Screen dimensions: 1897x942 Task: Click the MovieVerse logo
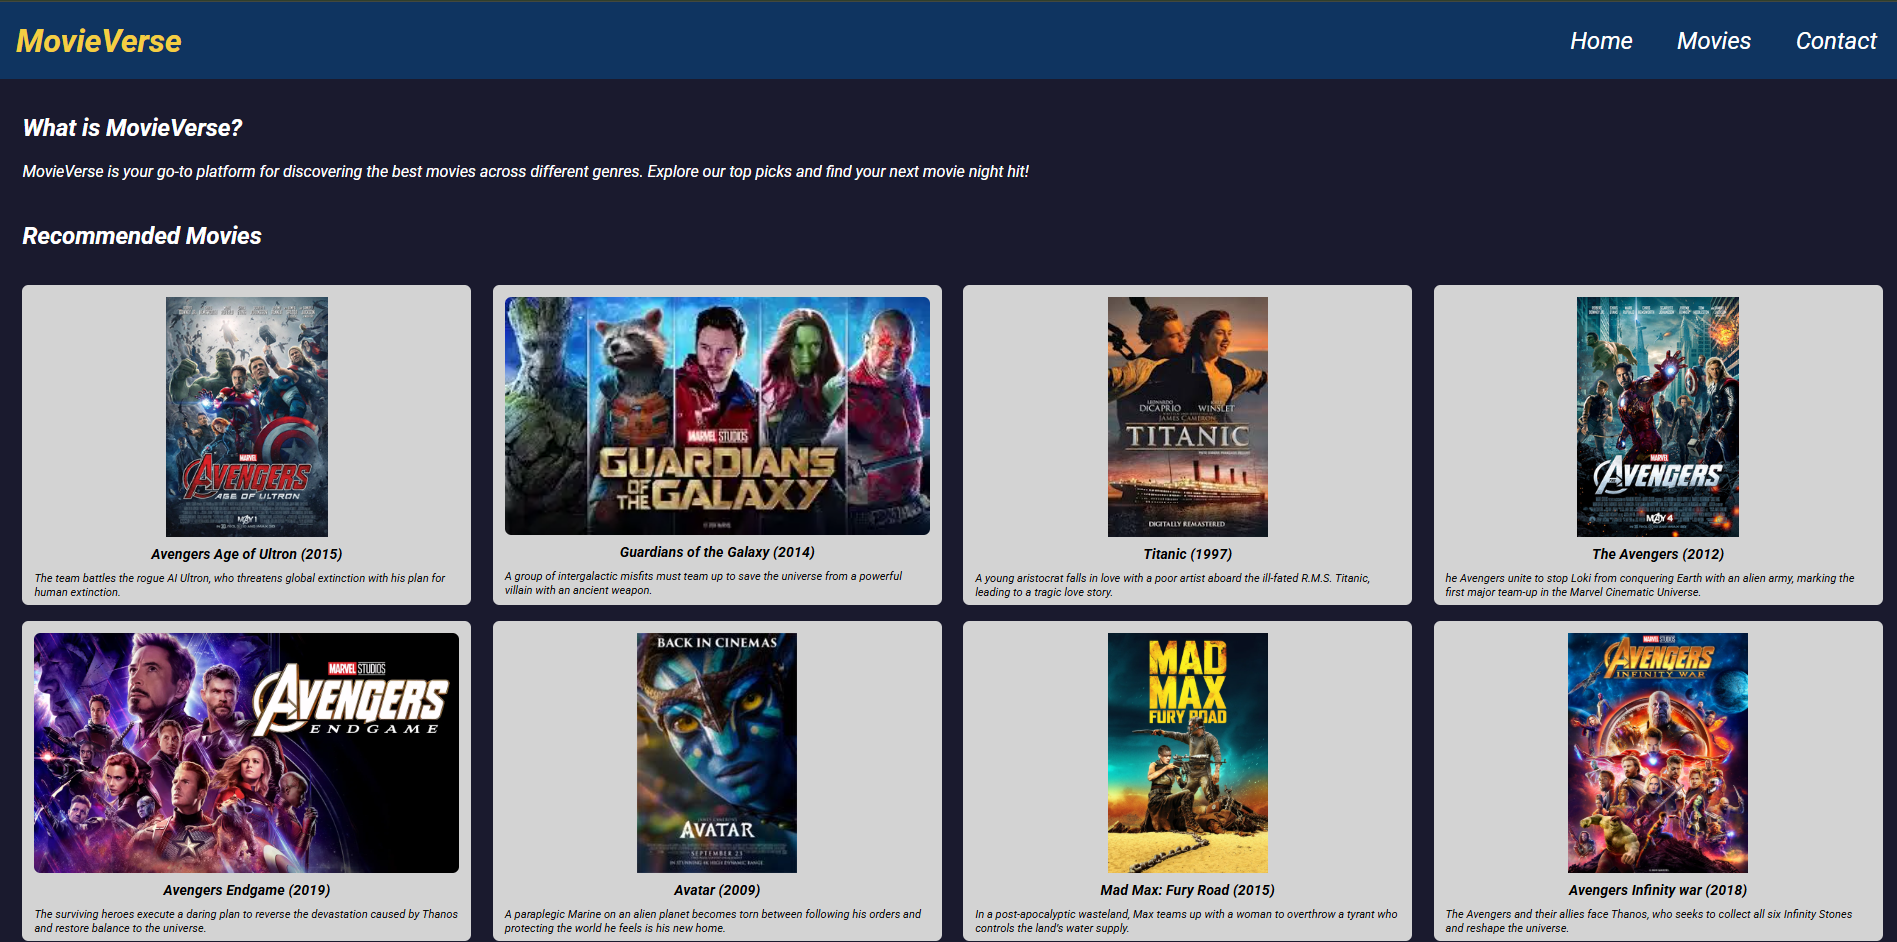pyautogui.click(x=98, y=41)
